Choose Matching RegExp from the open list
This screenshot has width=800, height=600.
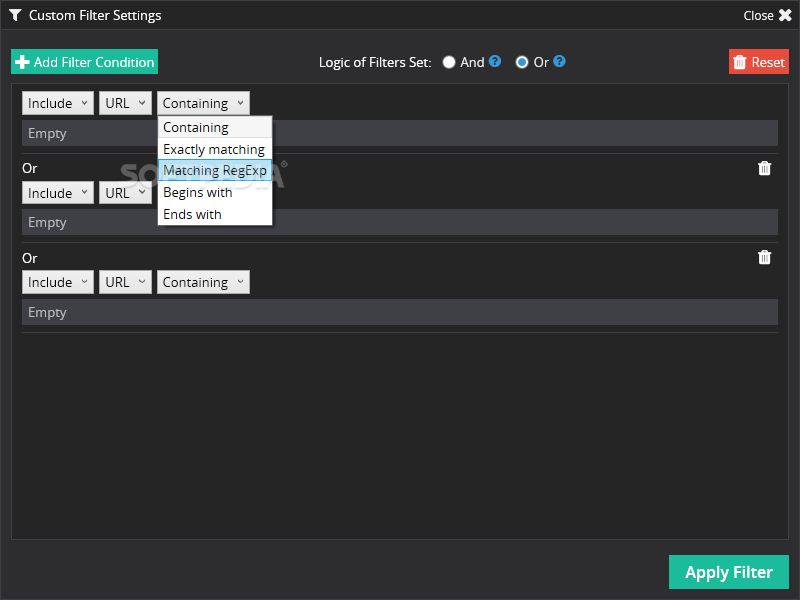coord(215,170)
